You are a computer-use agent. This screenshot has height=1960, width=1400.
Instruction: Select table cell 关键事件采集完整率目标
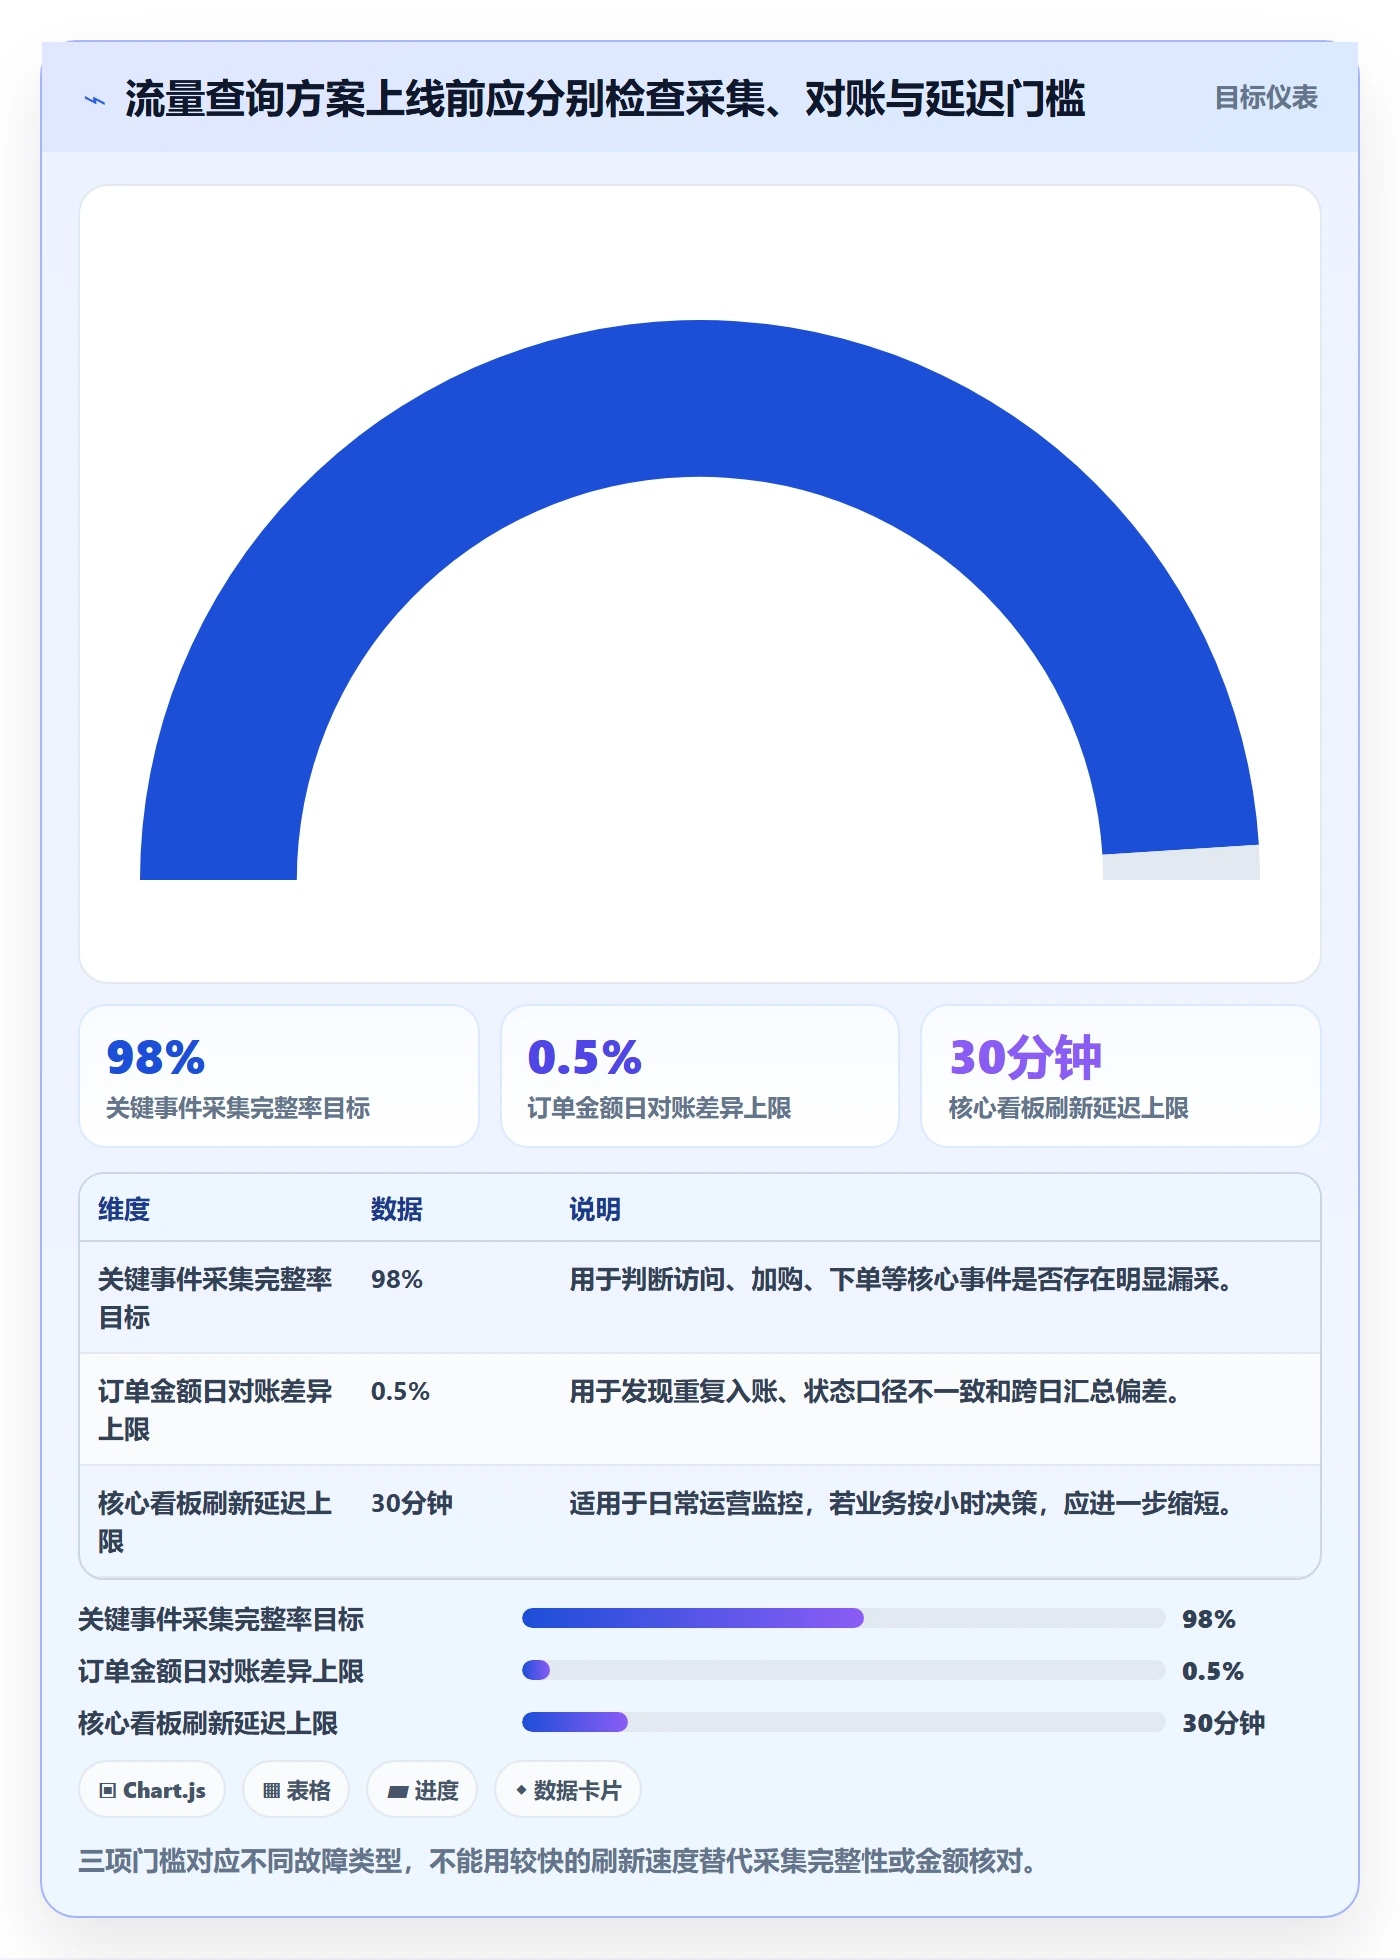(215, 1298)
